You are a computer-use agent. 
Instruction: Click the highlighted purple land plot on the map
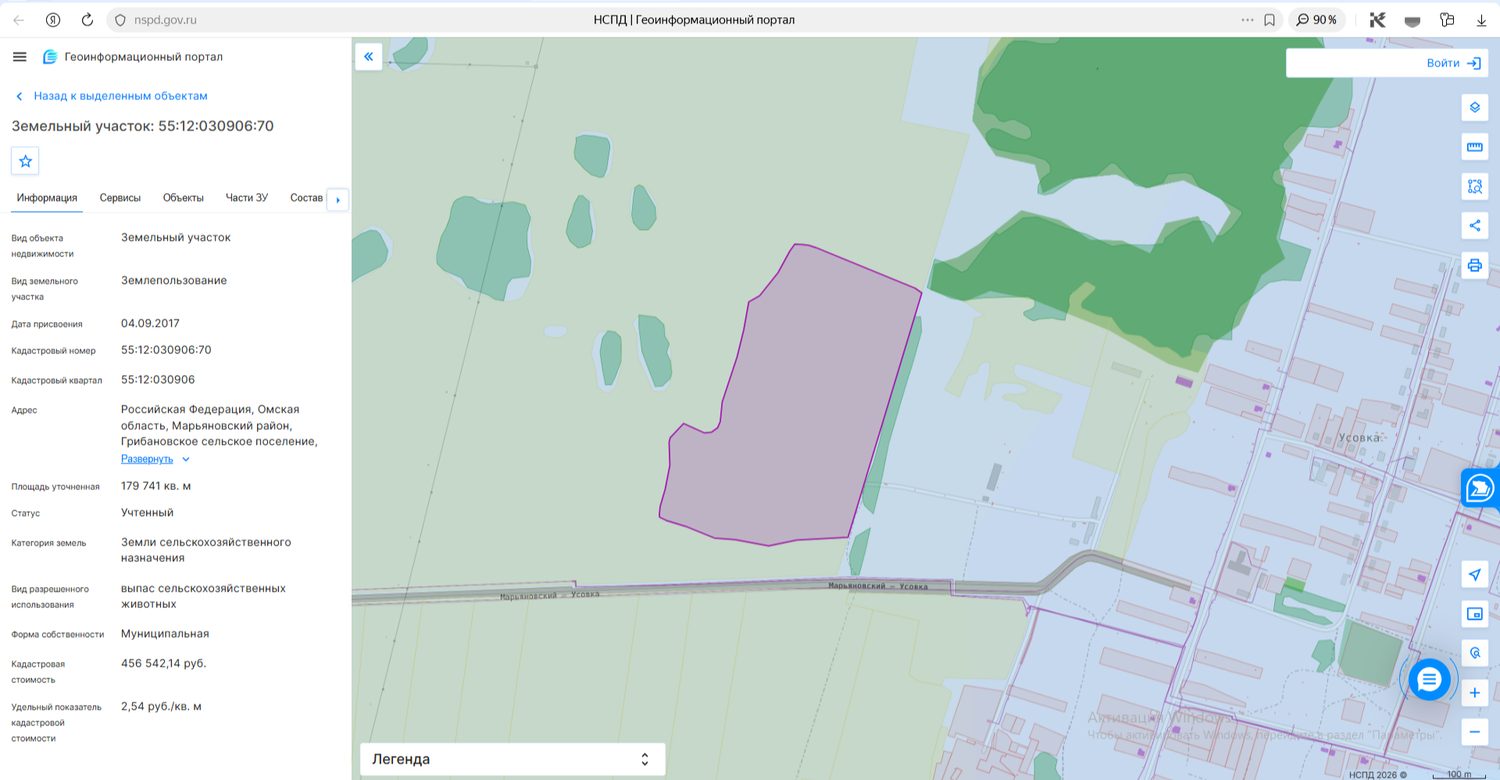(x=790, y=400)
